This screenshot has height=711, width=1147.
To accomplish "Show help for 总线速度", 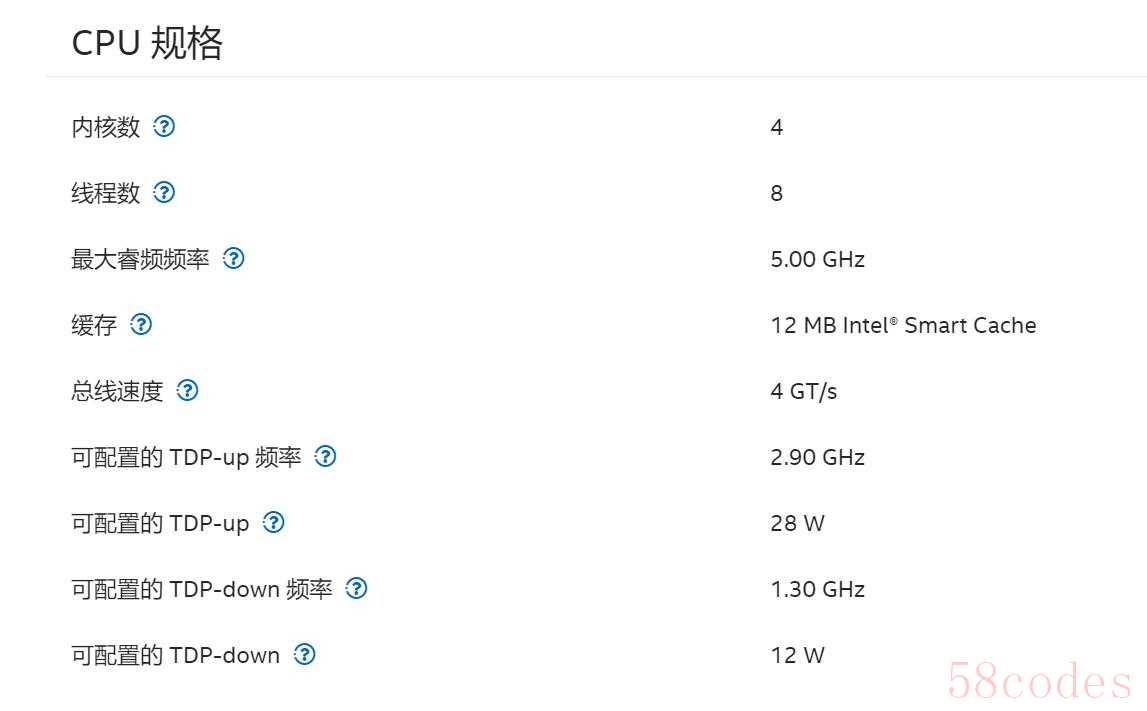I will 187,391.
